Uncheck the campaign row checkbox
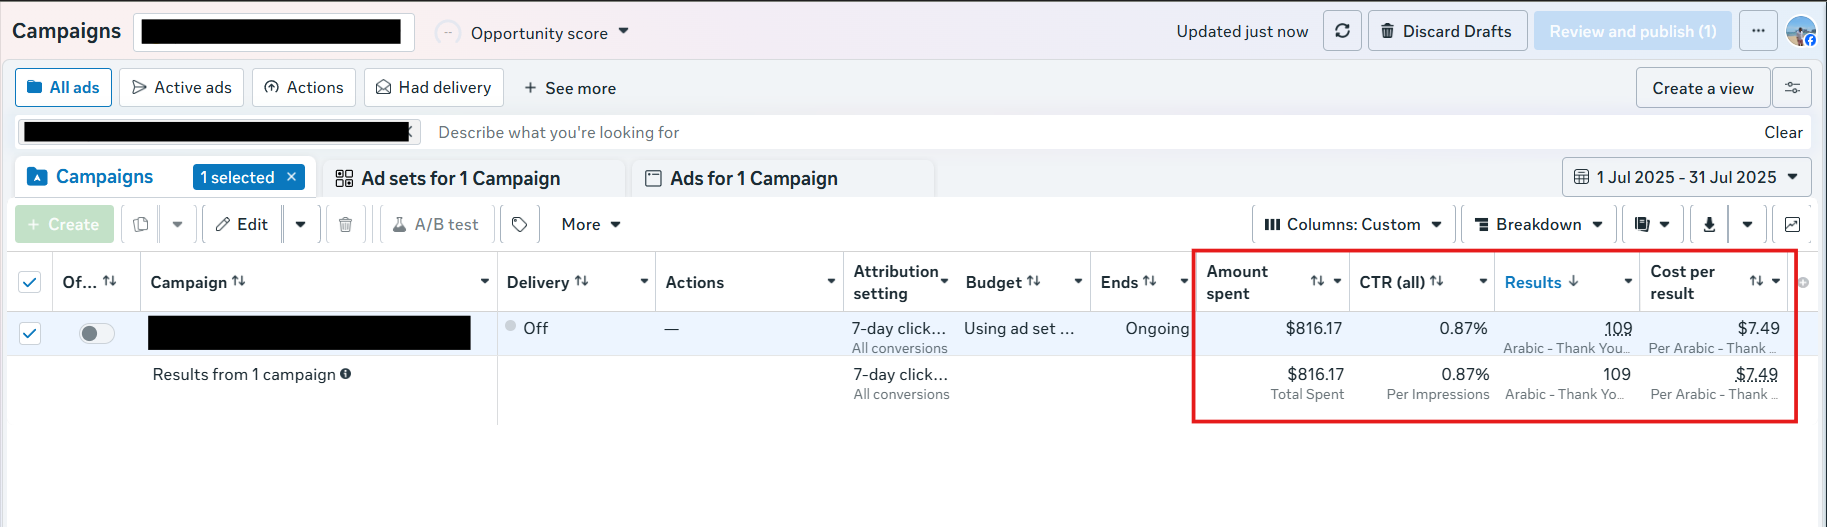Screen dimensions: 1827x527 [x=30, y=333]
